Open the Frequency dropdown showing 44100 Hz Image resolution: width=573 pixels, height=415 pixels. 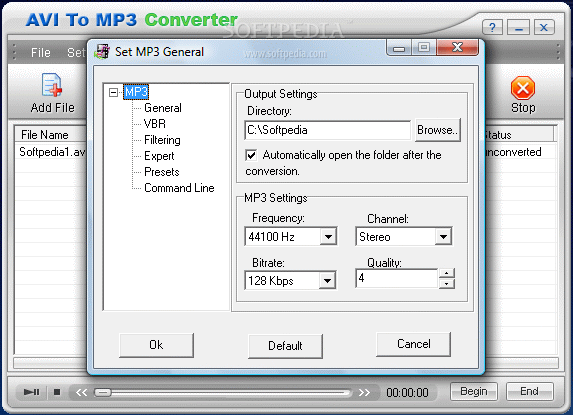328,237
